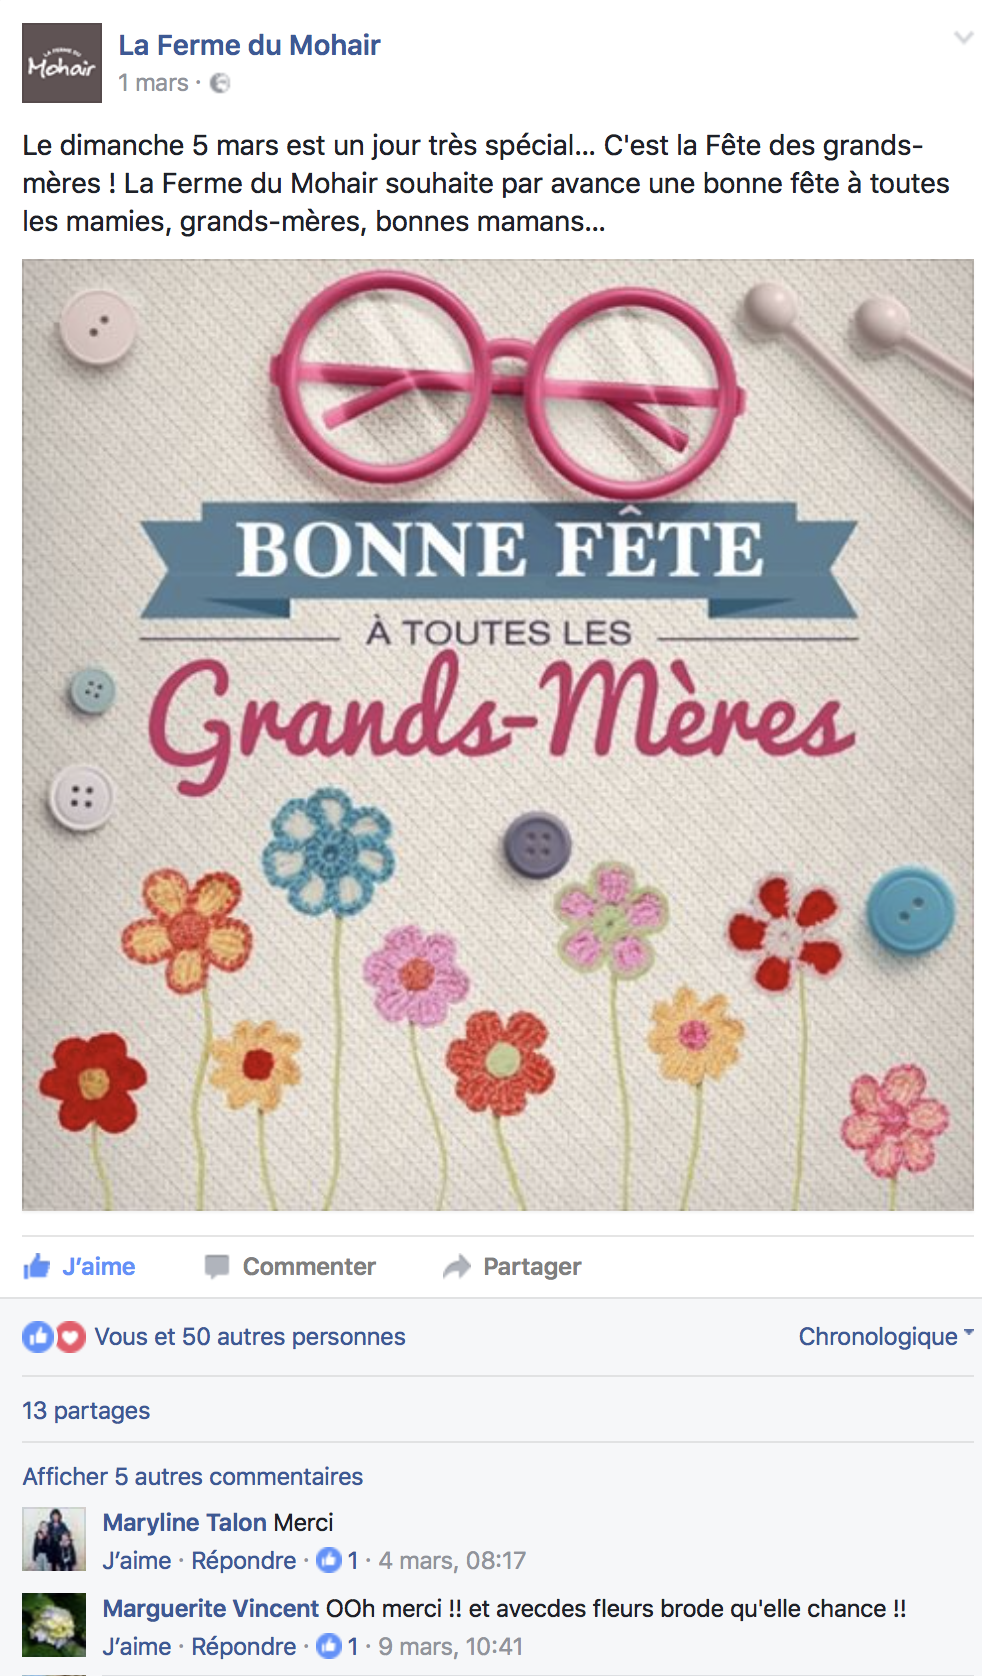Image resolution: width=982 pixels, height=1676 pixels.
Task: Open the Bonne Fête Grands-Mères image
Action: pos(498,735)
